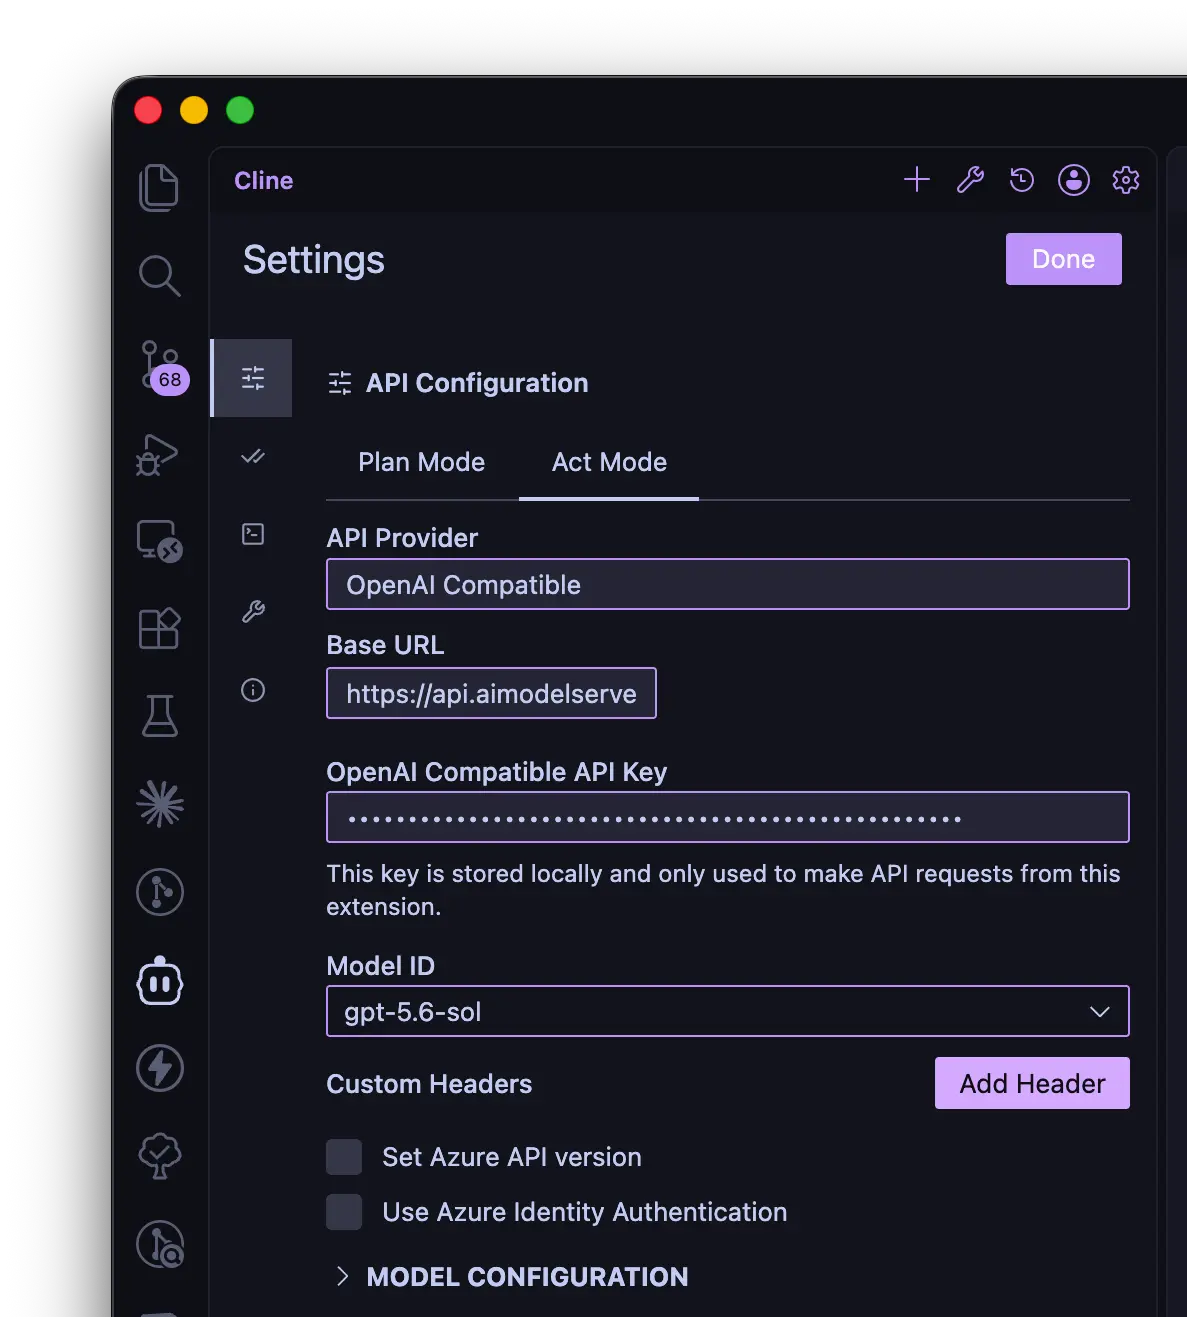Enable Use Azure Identity Authentication checkbox
Screen dimensions: 1187x1317
[344, 1212]
